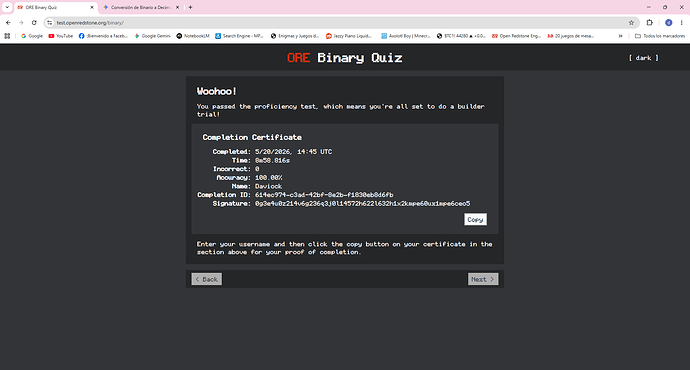Toggle the dark theme switch
The image size is (690, 370).
(643, 58)
